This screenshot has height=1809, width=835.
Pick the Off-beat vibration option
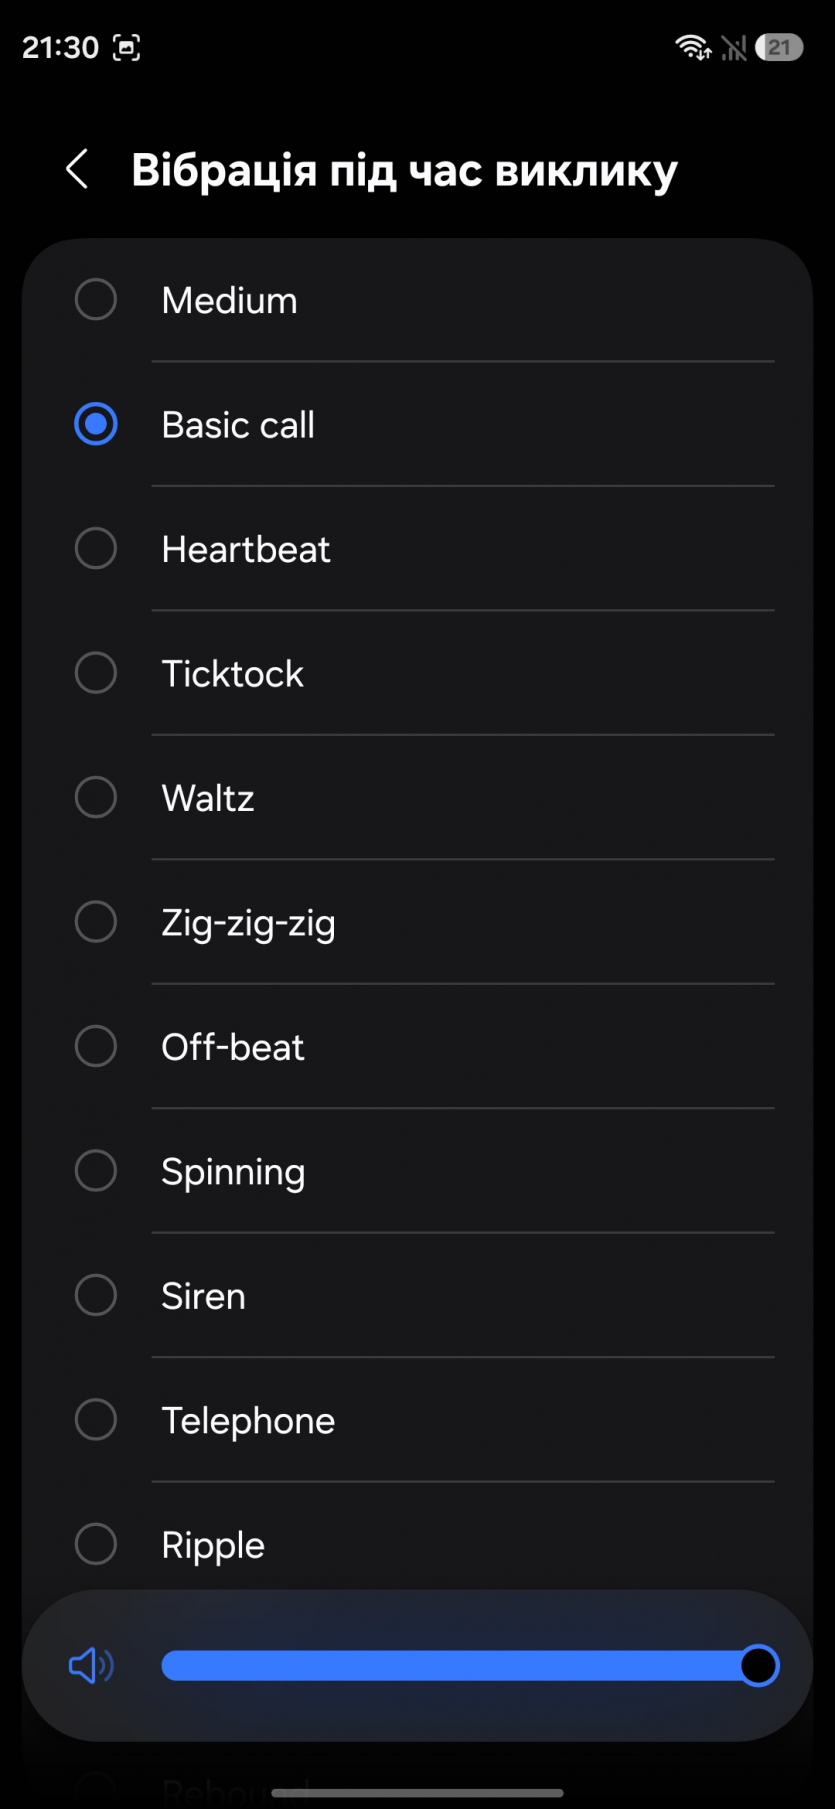pos(233,1047)
